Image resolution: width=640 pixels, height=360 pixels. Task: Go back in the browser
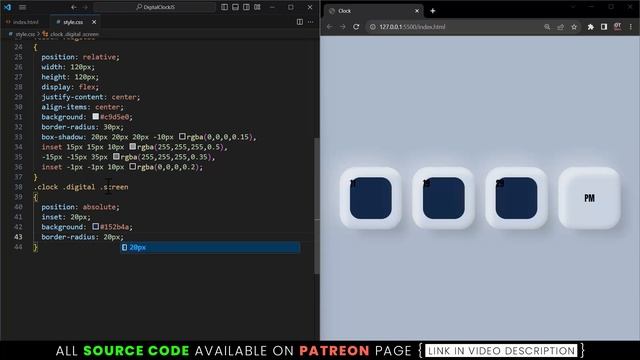[330, 27]
